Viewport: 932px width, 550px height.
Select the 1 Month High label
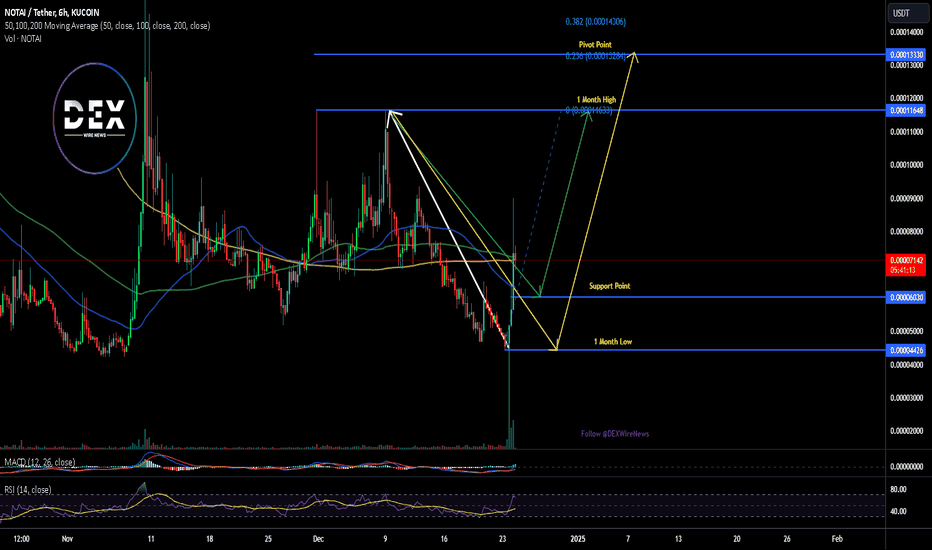[596, 100]
